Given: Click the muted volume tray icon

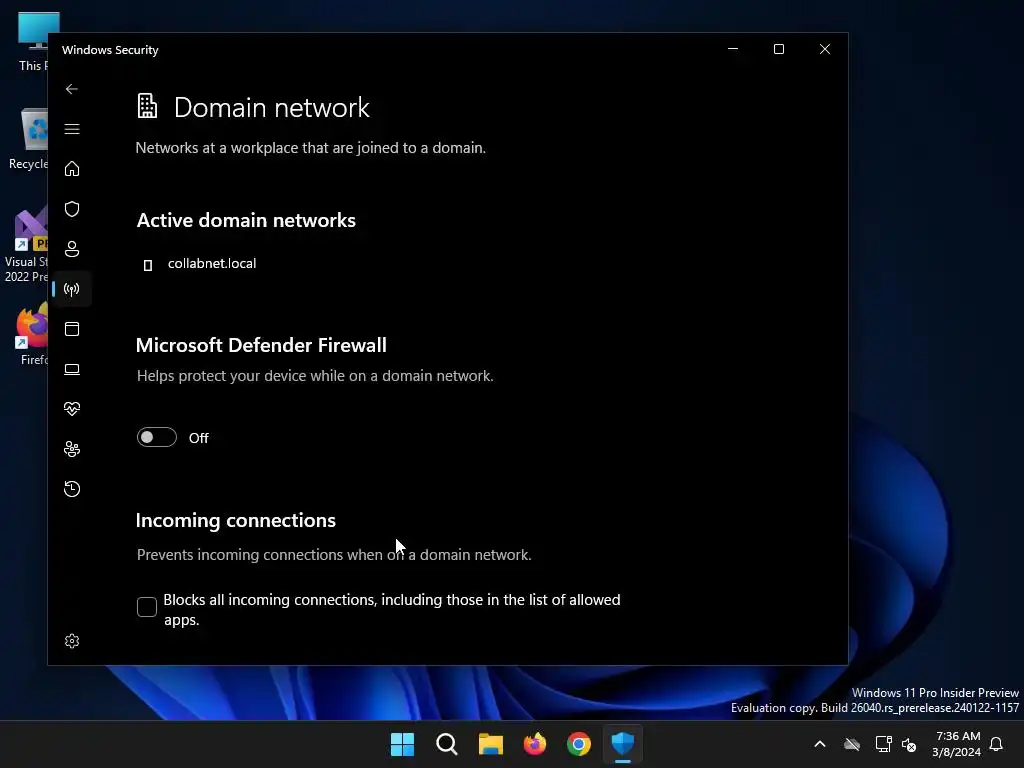Looking at the screenshot, I should pos(909,744).
